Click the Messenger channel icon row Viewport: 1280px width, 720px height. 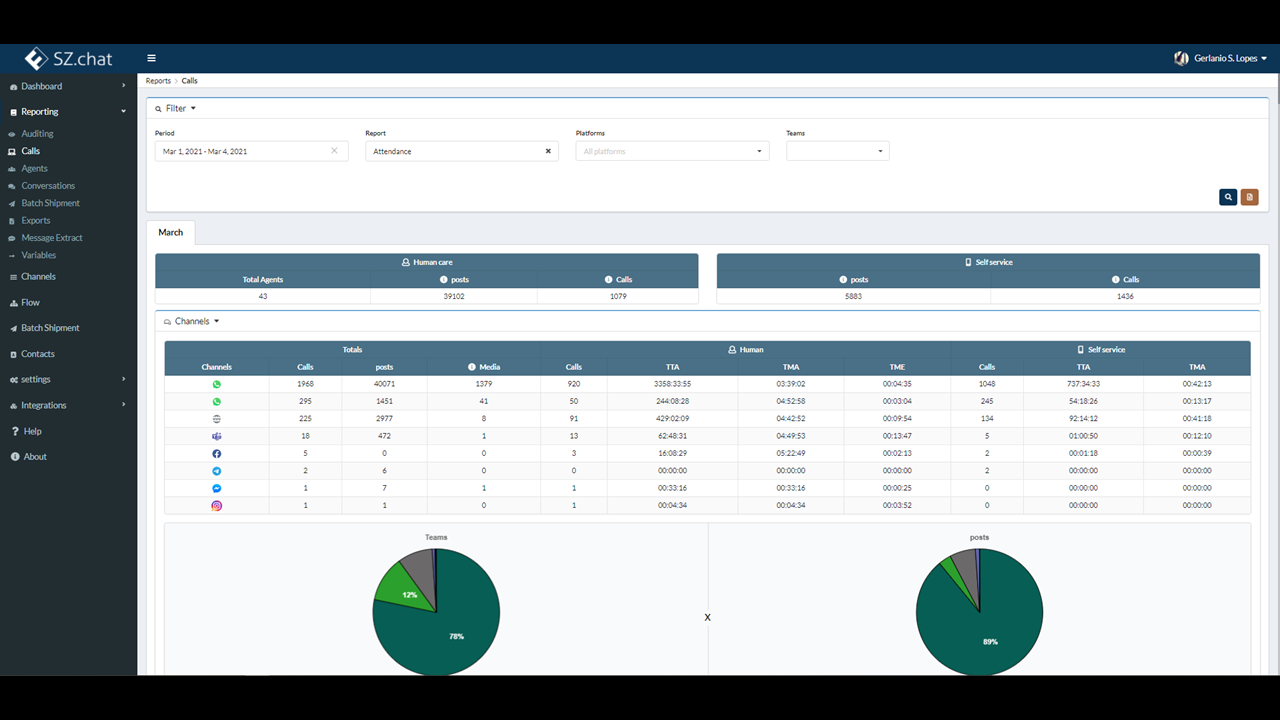[707, 488]
